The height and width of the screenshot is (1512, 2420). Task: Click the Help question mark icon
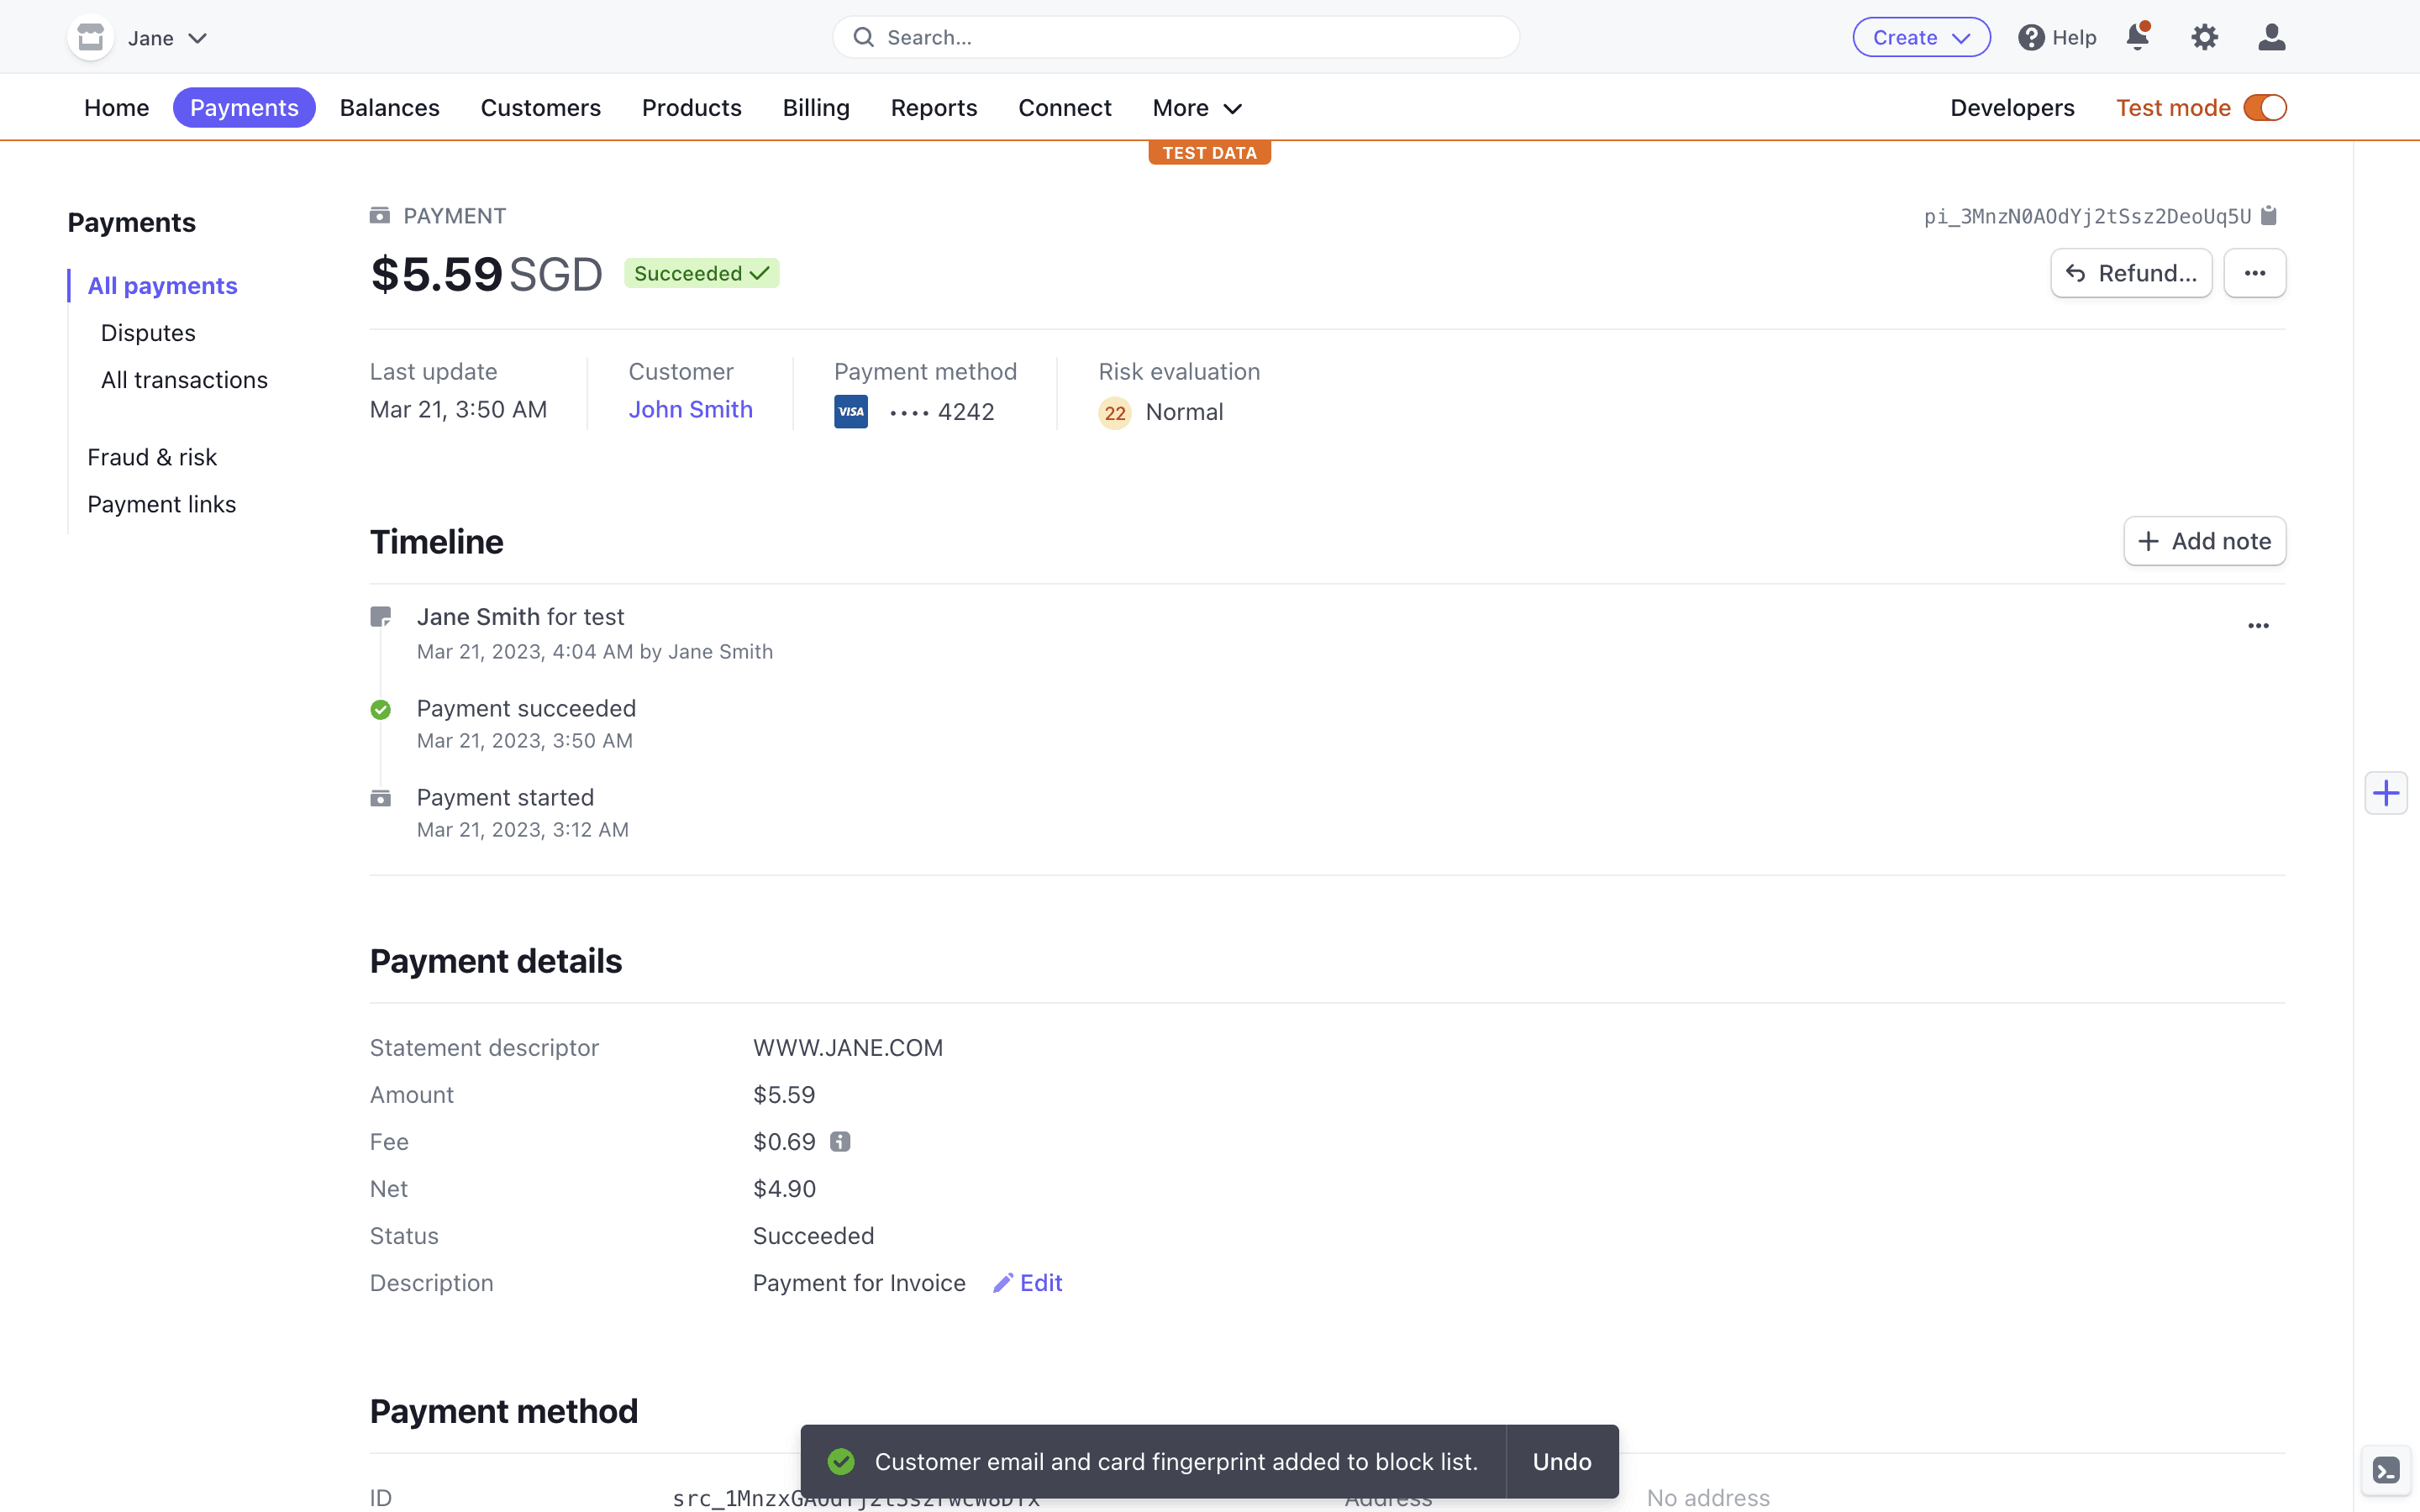coord(2030,37)
